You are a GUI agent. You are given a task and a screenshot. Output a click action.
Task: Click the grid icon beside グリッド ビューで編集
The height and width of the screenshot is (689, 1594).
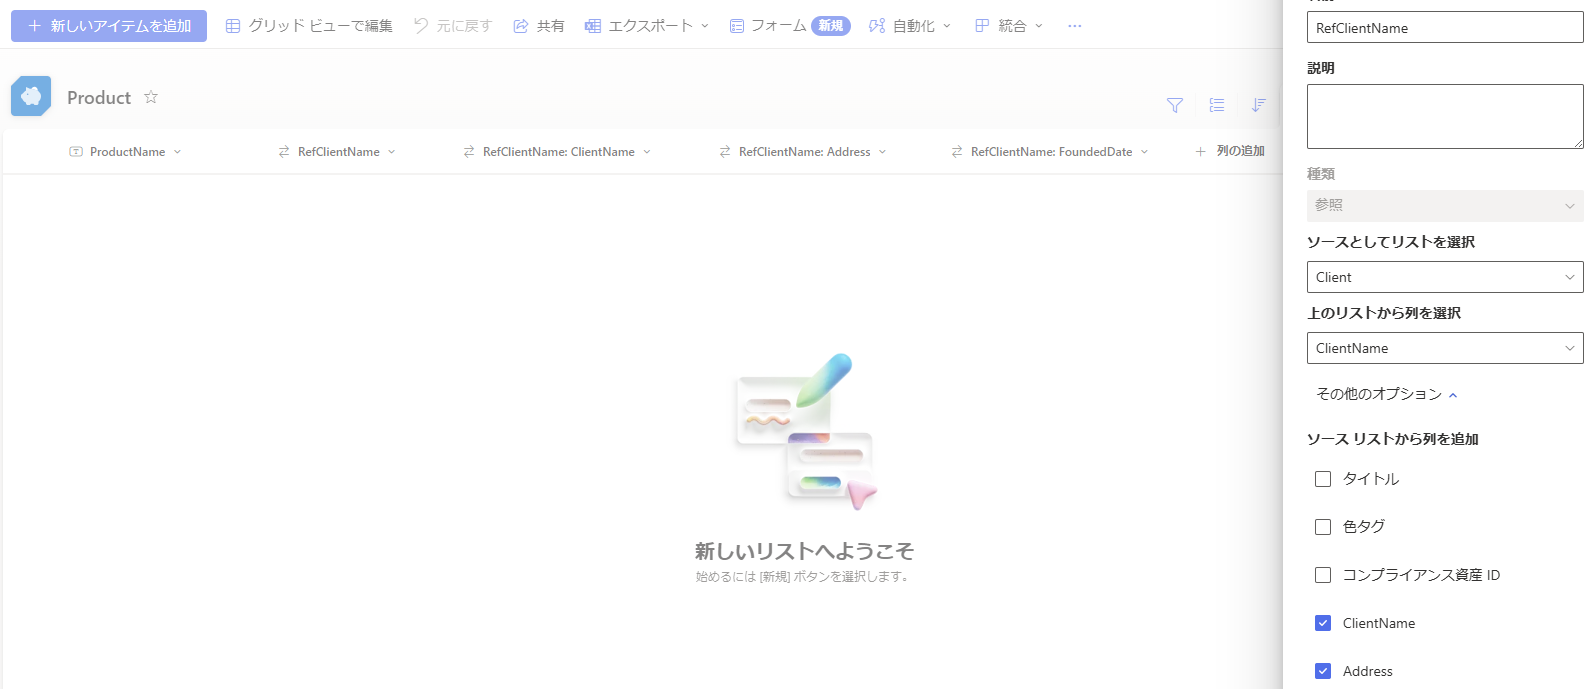(x=233, y=26)
